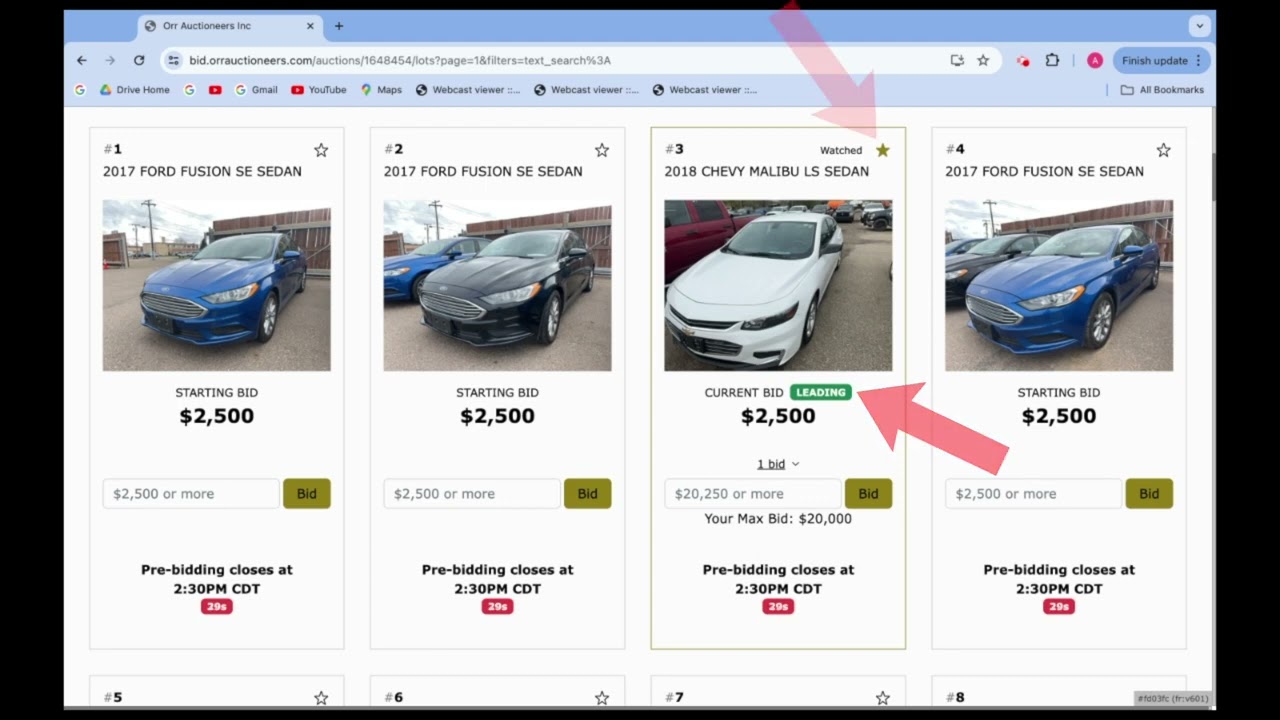Unwatch lot #3 Chevy Malibu star
This screenshot has width=1280, height=720.
coord(882,150)
